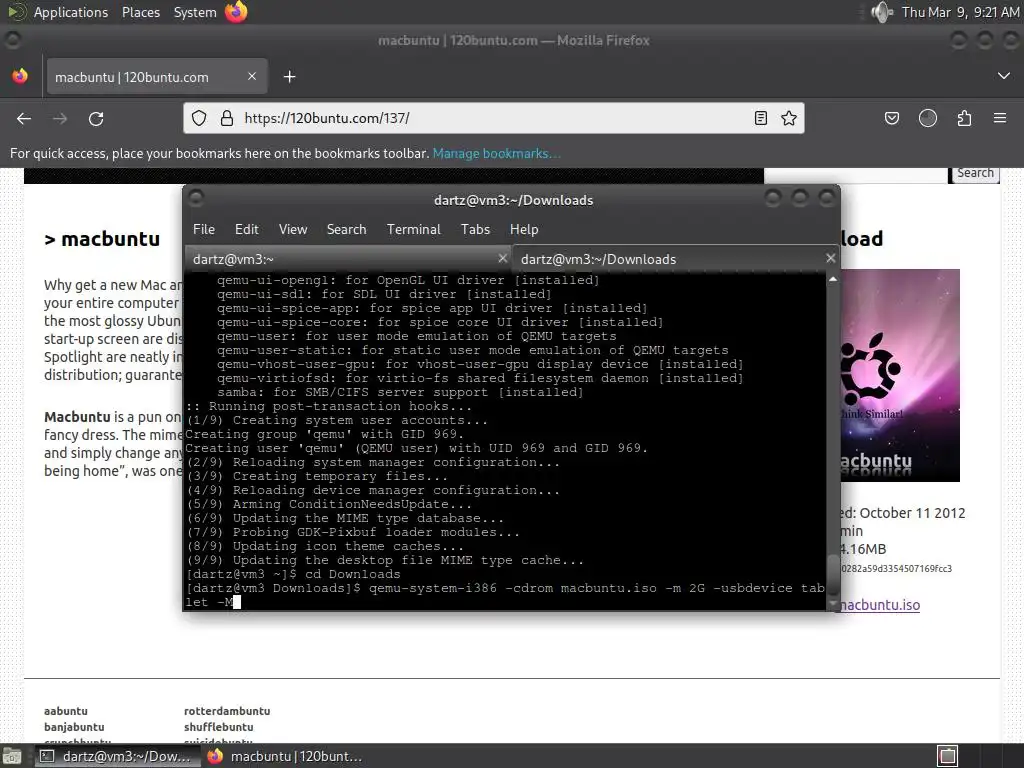Viewport: 1024px width, 768px height.
Task: Open the rotterdambuntu link
Action: 227,711
